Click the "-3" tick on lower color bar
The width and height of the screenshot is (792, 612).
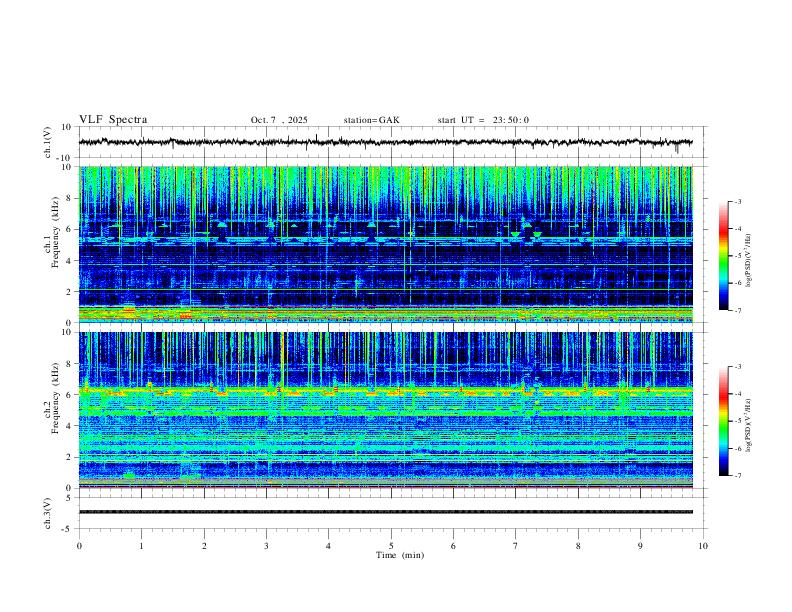tap(738, 367)
